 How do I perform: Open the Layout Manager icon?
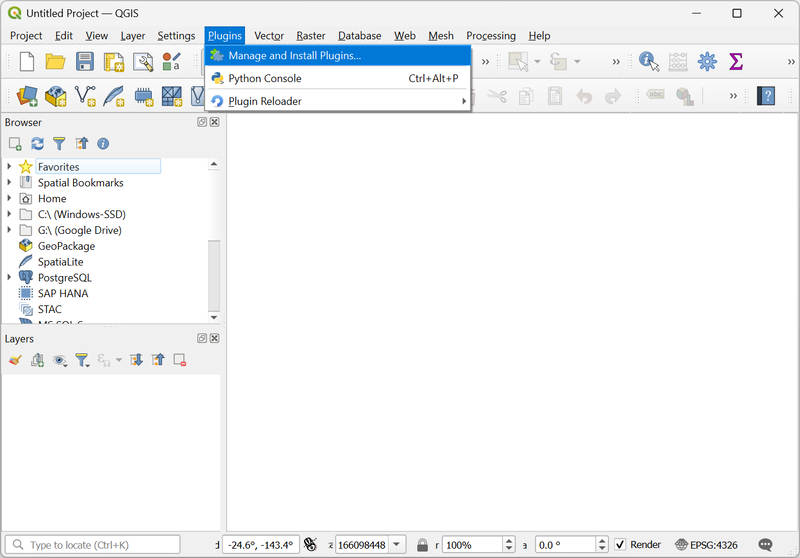coord(143,62)
